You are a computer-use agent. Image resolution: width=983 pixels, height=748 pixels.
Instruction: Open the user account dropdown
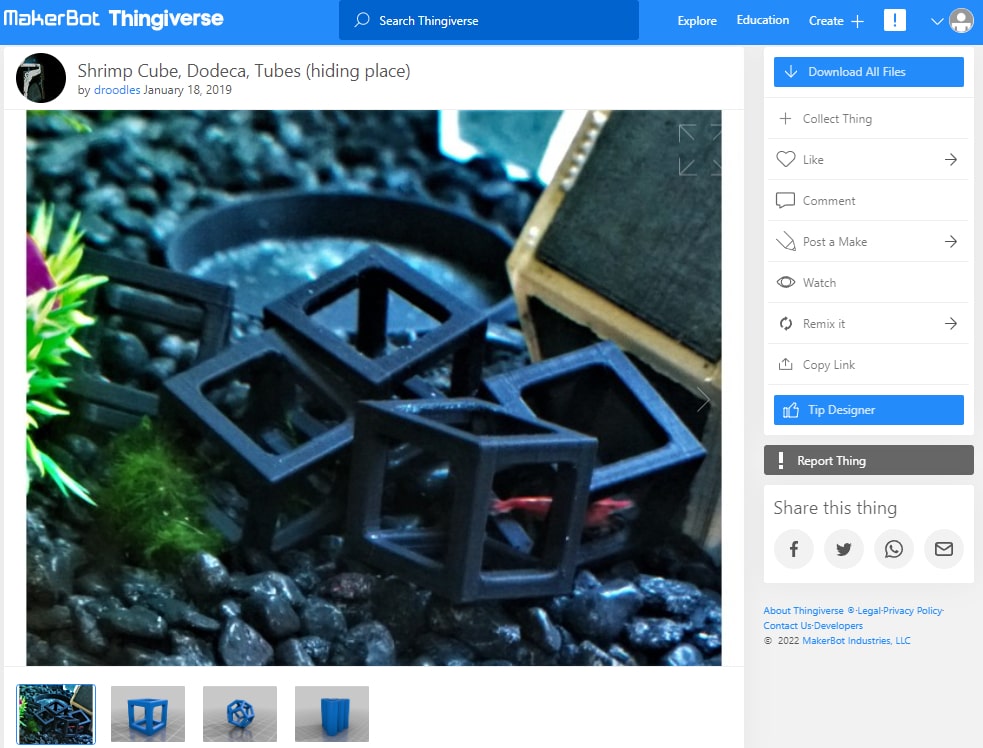point(938,20)
